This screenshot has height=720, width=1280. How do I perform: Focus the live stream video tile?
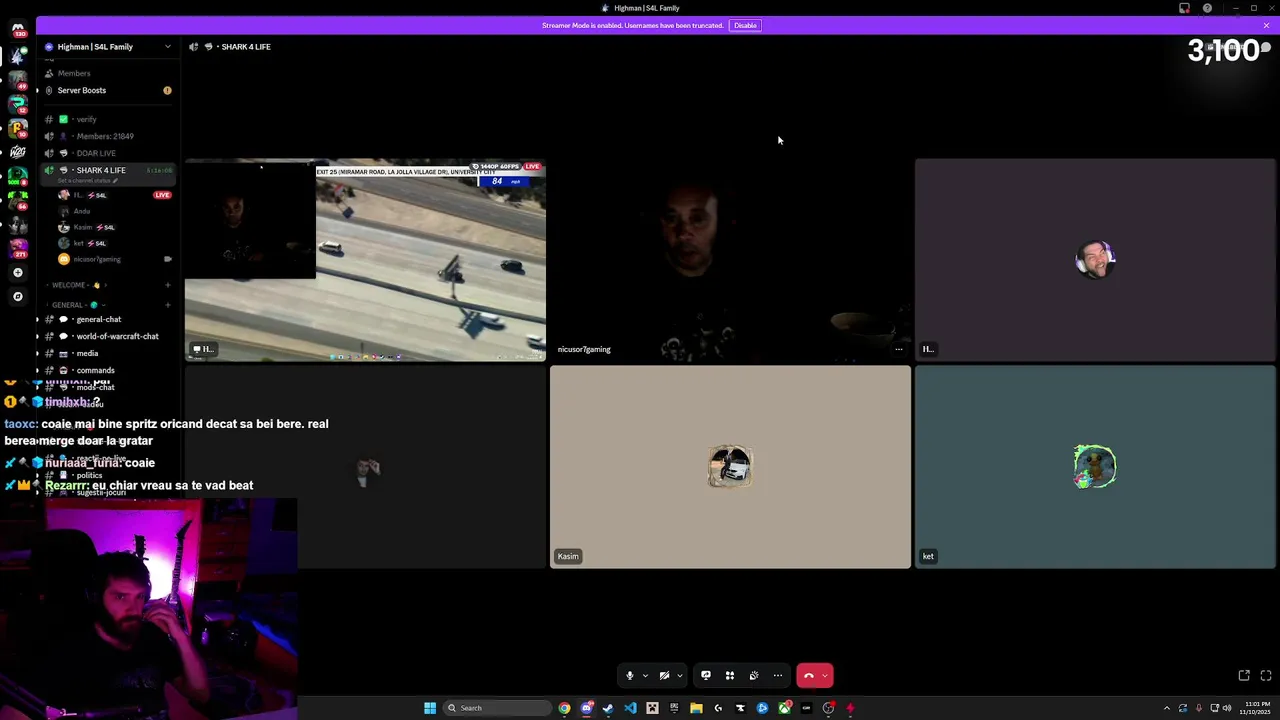[366, 260]
